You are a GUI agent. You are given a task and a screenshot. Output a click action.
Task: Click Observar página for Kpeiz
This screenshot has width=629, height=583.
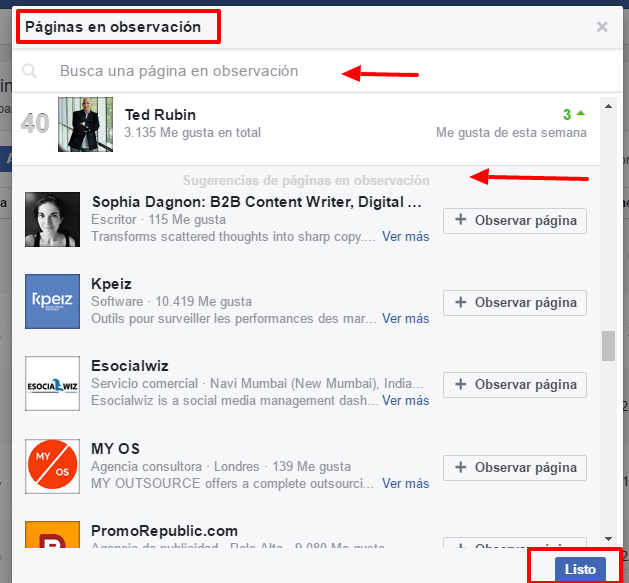(515, 303)
